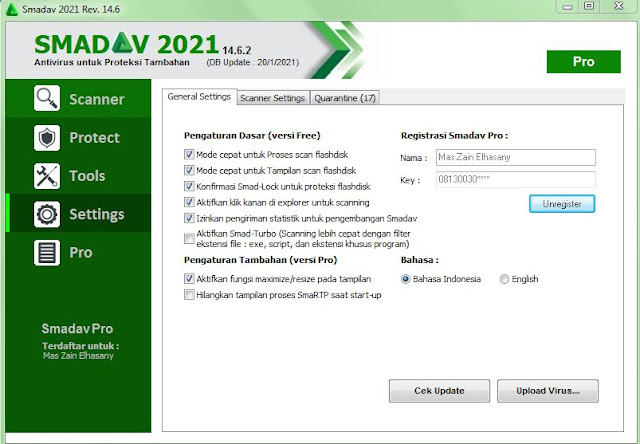Go to the Protect sidebar label
The image size is (640, 444).
coord(94,138)
